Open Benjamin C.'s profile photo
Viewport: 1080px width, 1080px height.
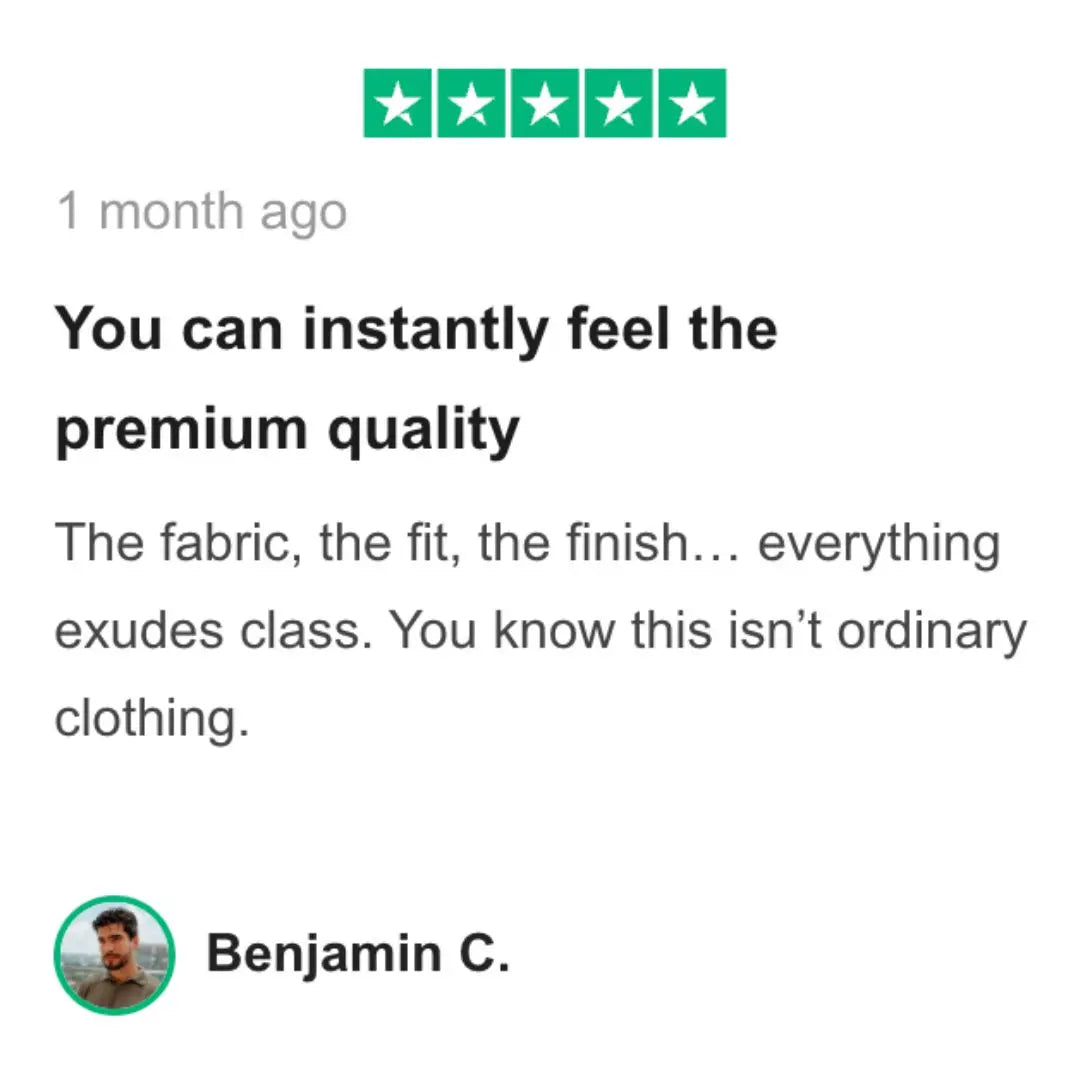(114, 955)
